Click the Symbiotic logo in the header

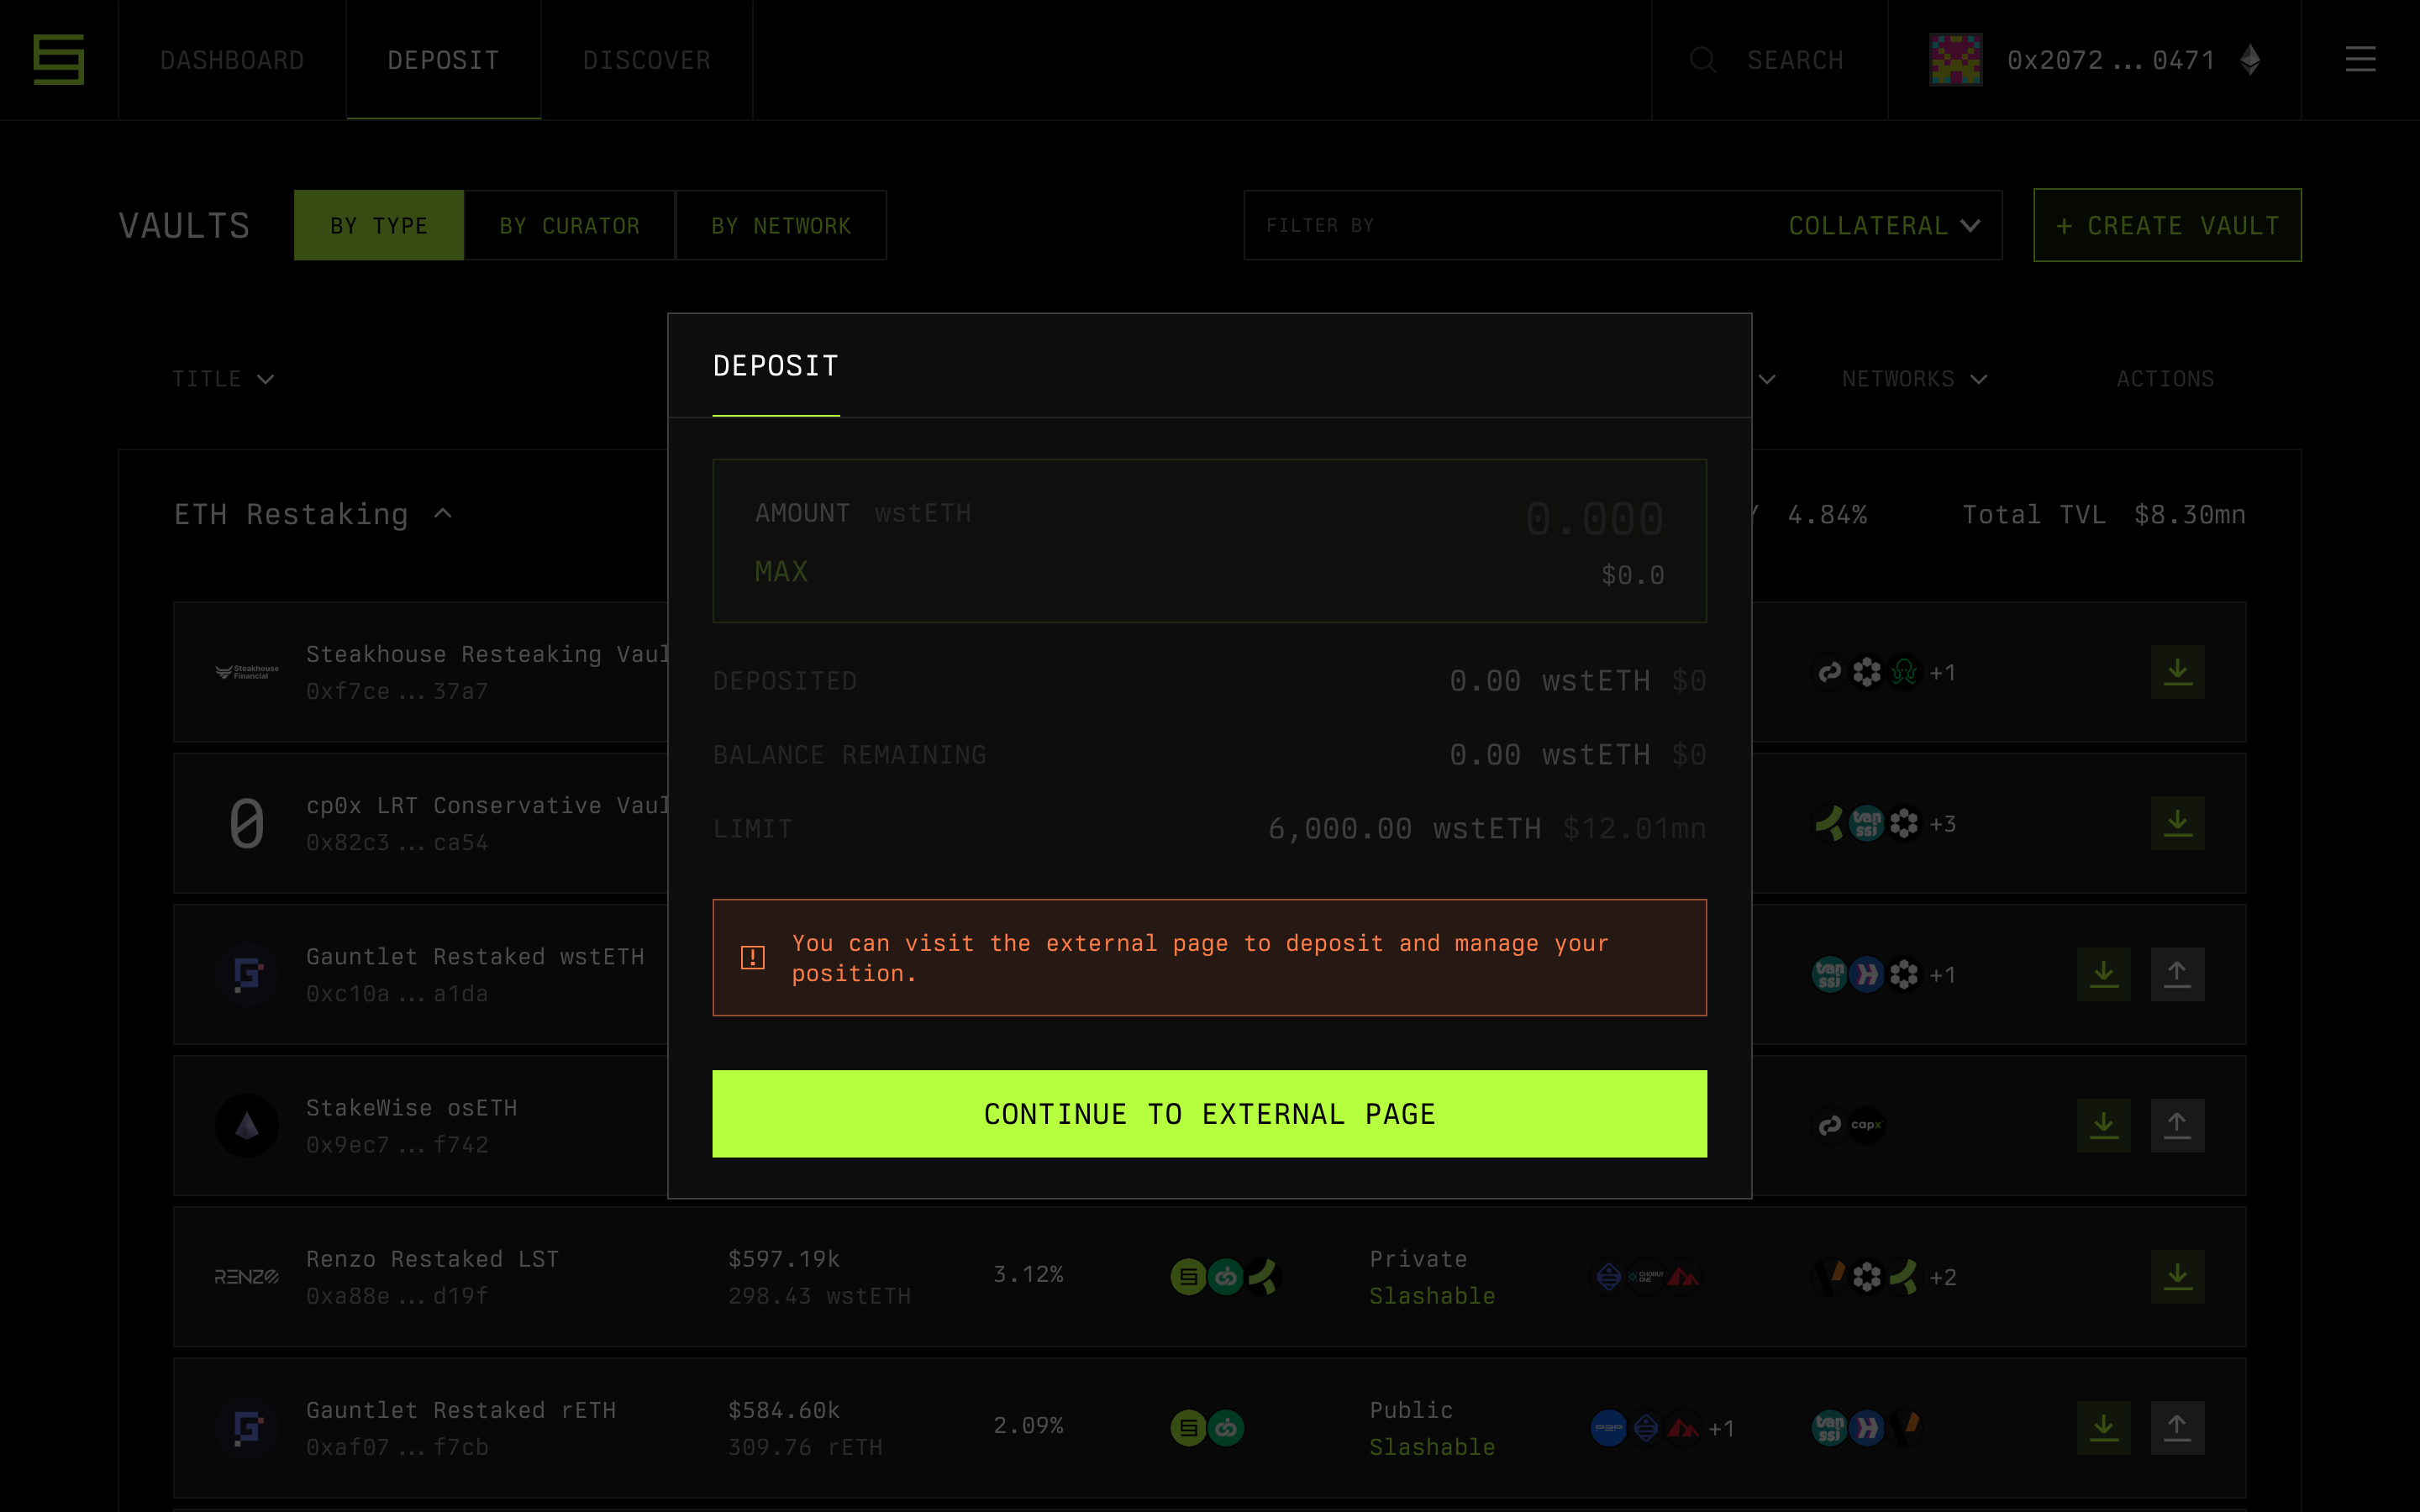pos(58,60)
